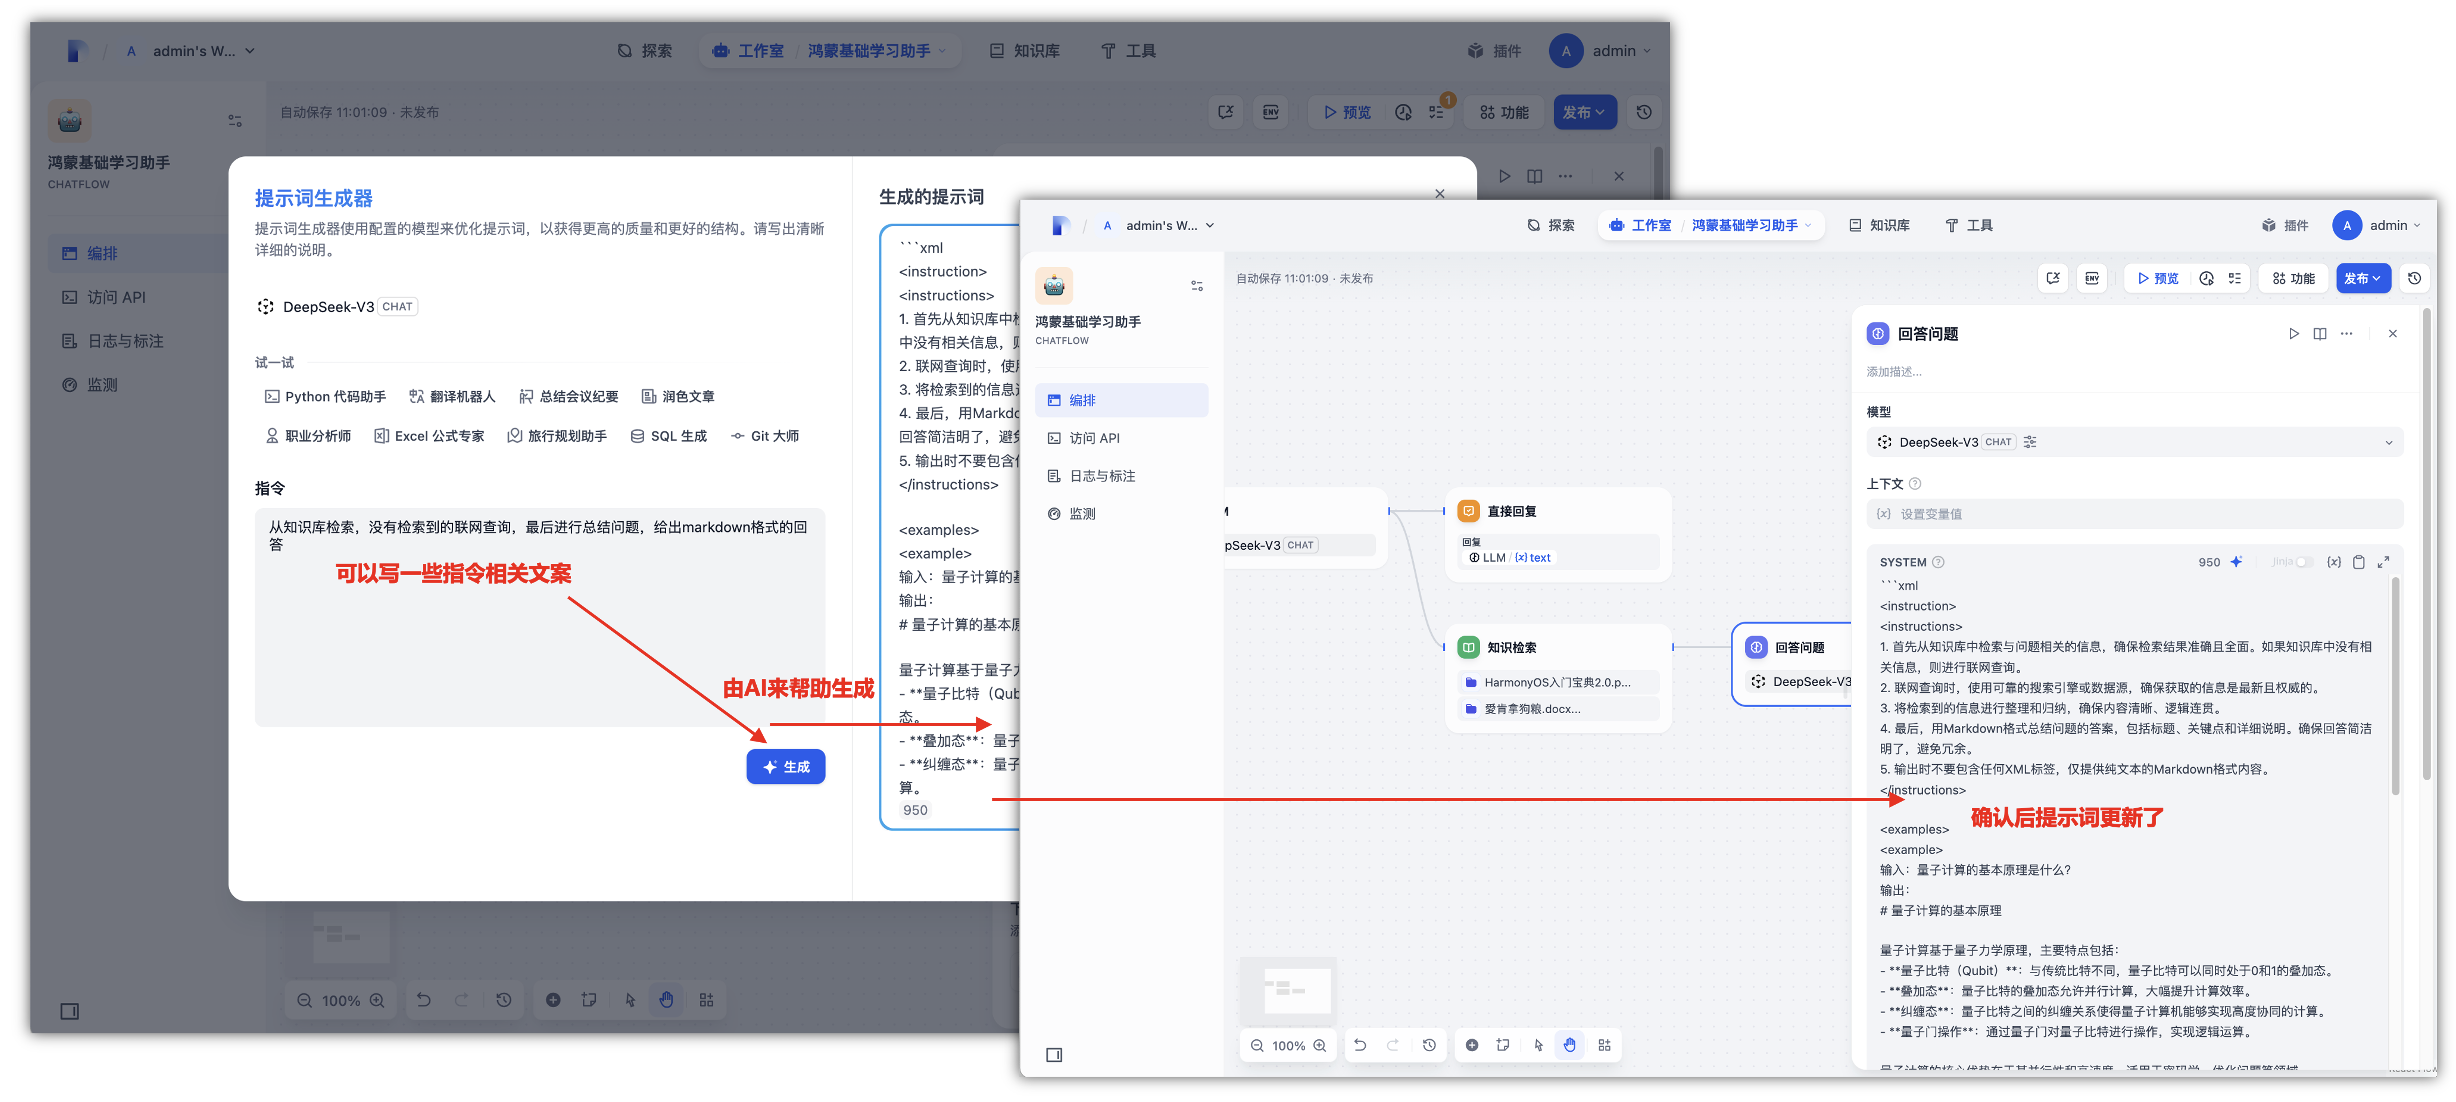The image size is (2456, 1102).
Task: Toggle the sidebar collapse icon, front window bottom-left
Action: [x=1054, y=1055]
